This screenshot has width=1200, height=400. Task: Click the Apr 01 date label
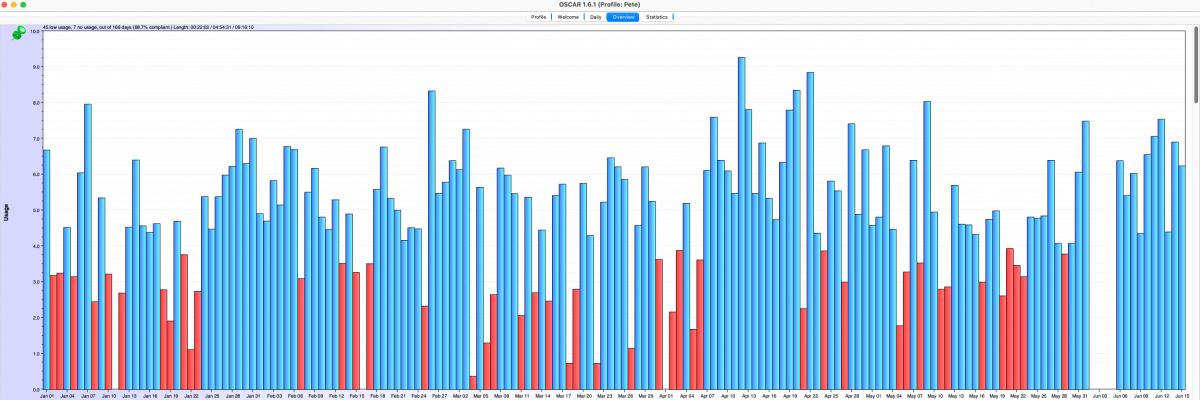tap(665, 396)
